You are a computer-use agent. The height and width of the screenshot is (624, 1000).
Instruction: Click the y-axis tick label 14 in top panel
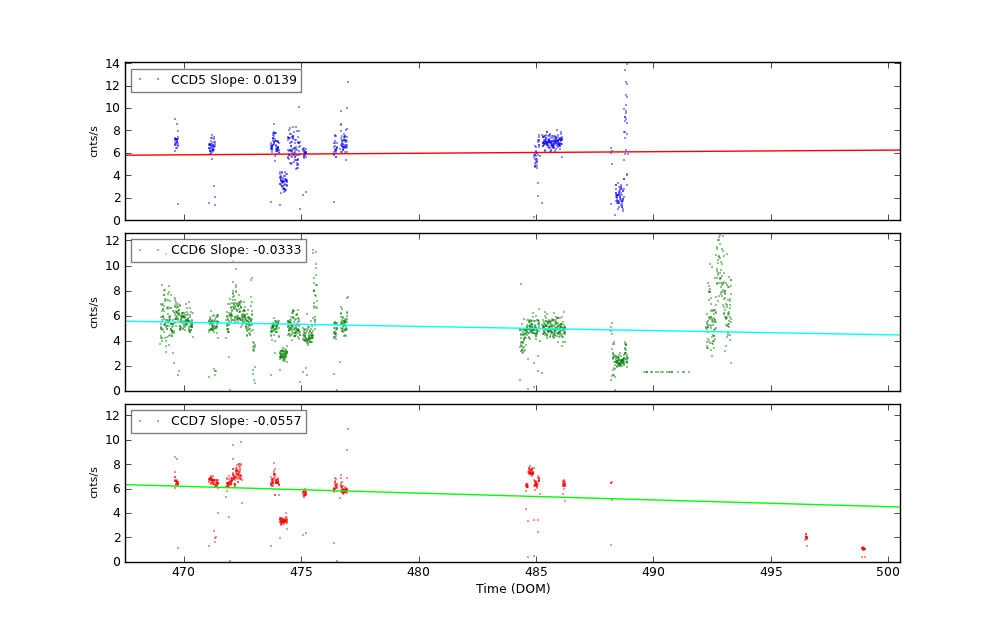pos(114,63)
